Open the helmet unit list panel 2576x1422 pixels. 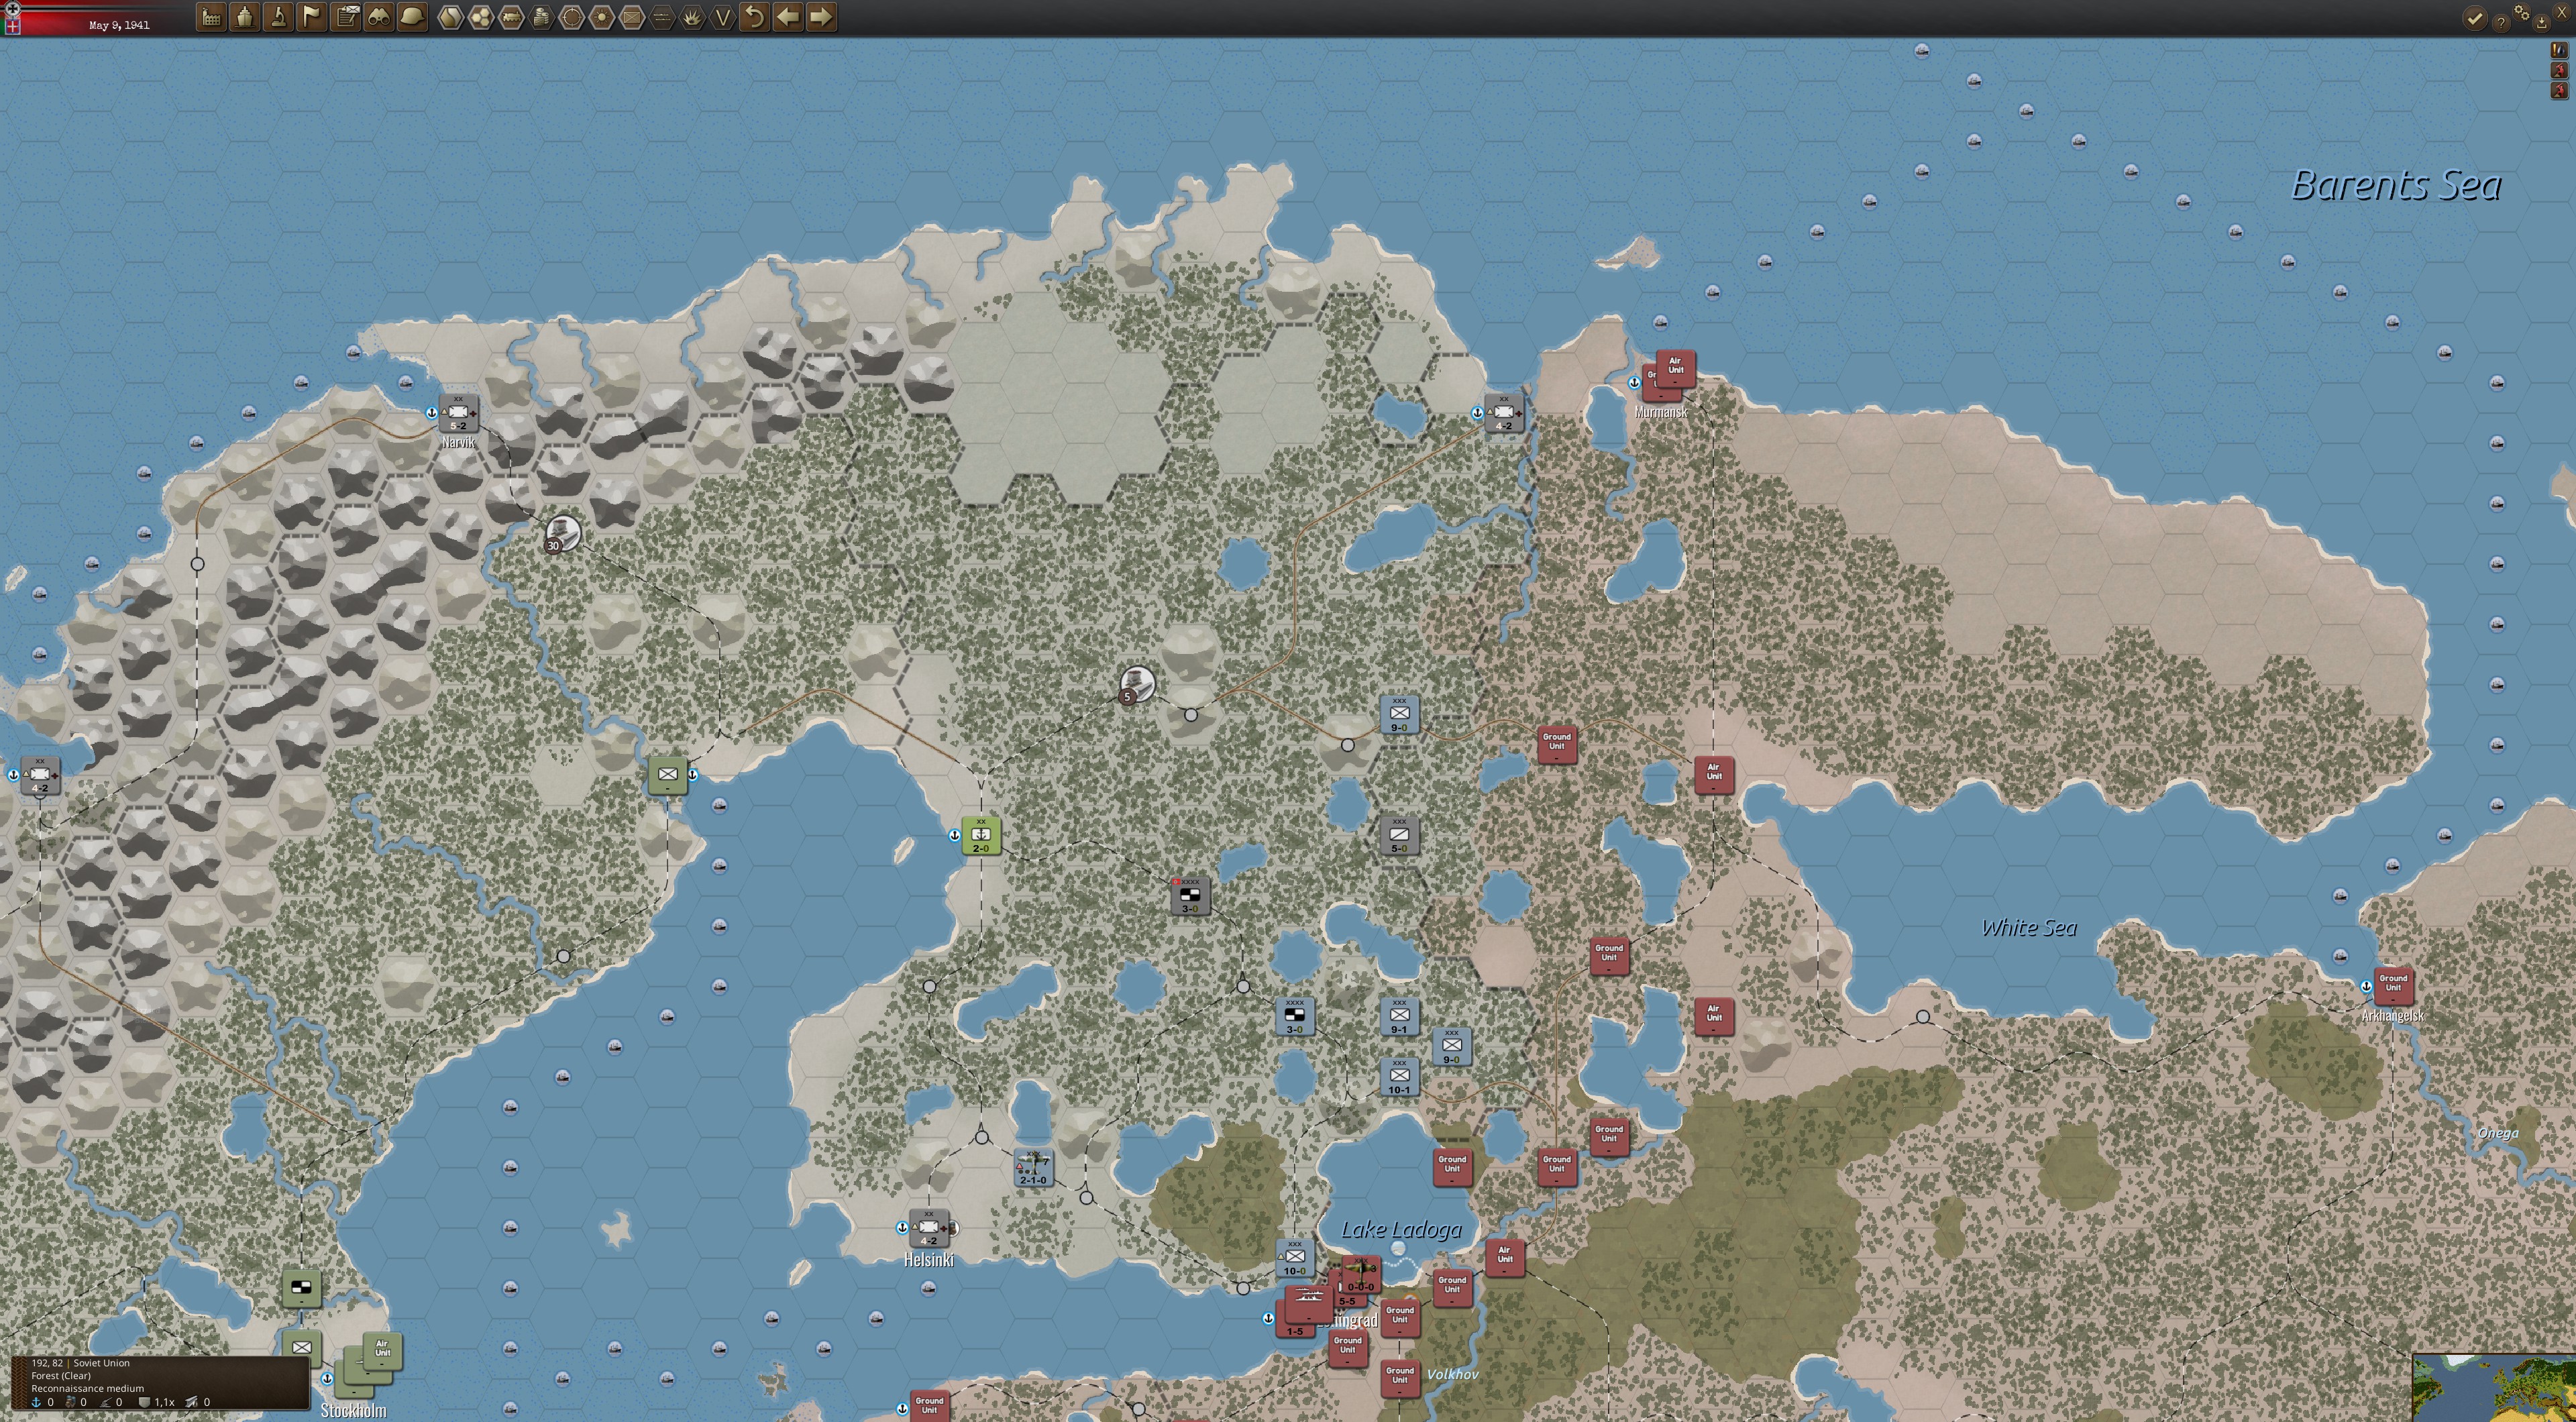[x=412, y=17]
